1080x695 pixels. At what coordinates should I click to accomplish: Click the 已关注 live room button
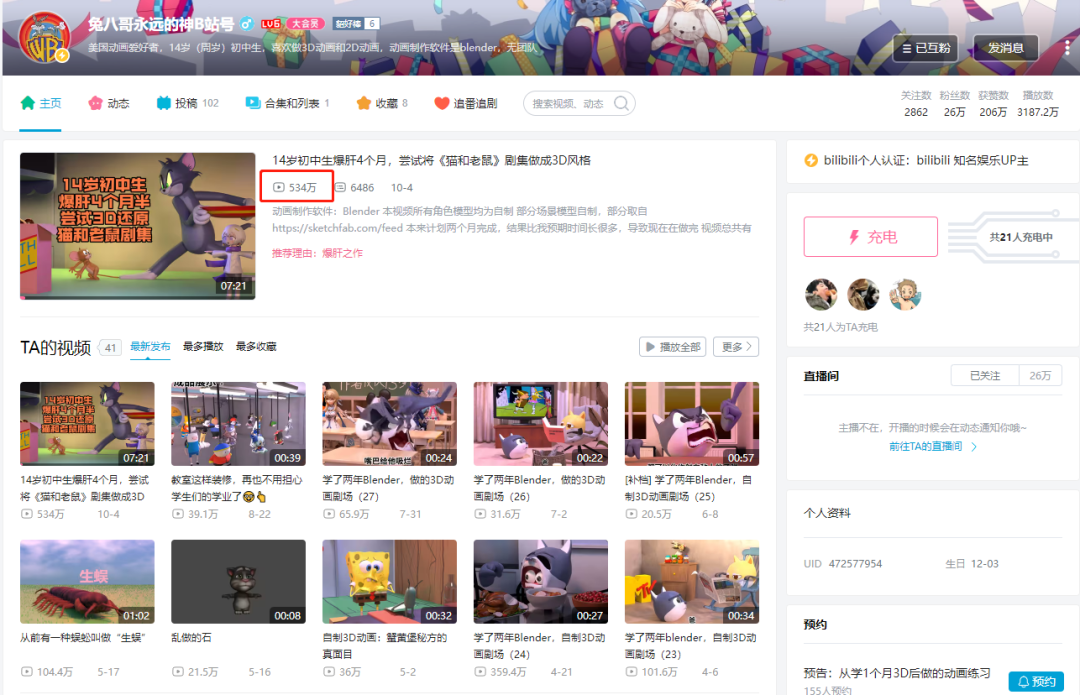tap(985, 376)
